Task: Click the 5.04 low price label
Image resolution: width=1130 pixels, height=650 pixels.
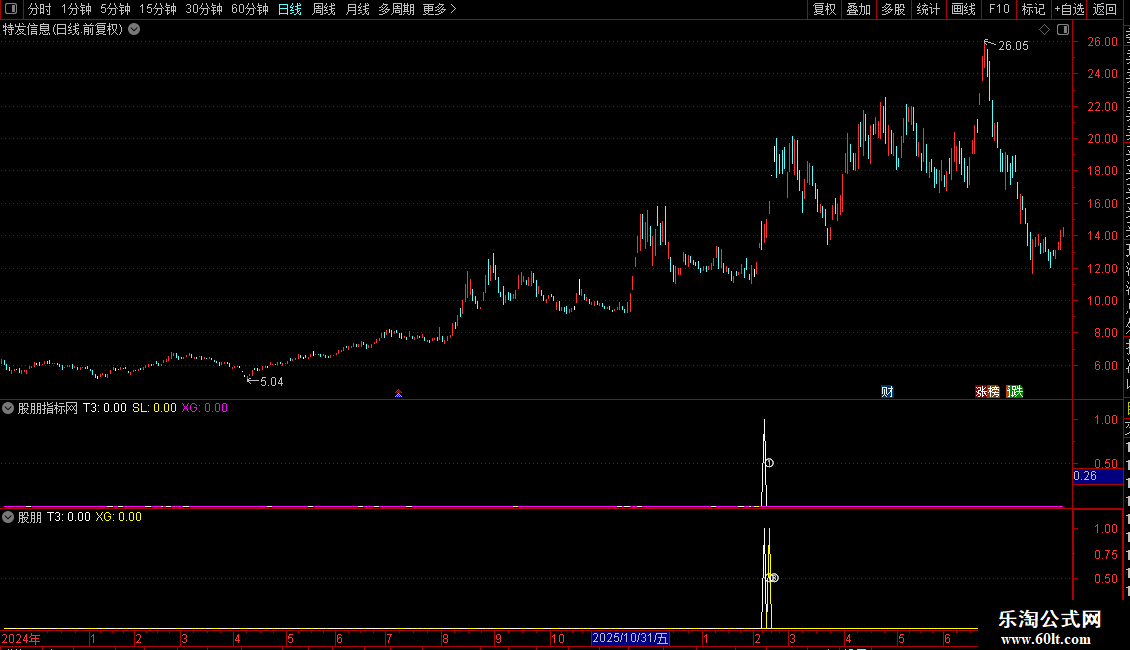Action: pos(272,382)
